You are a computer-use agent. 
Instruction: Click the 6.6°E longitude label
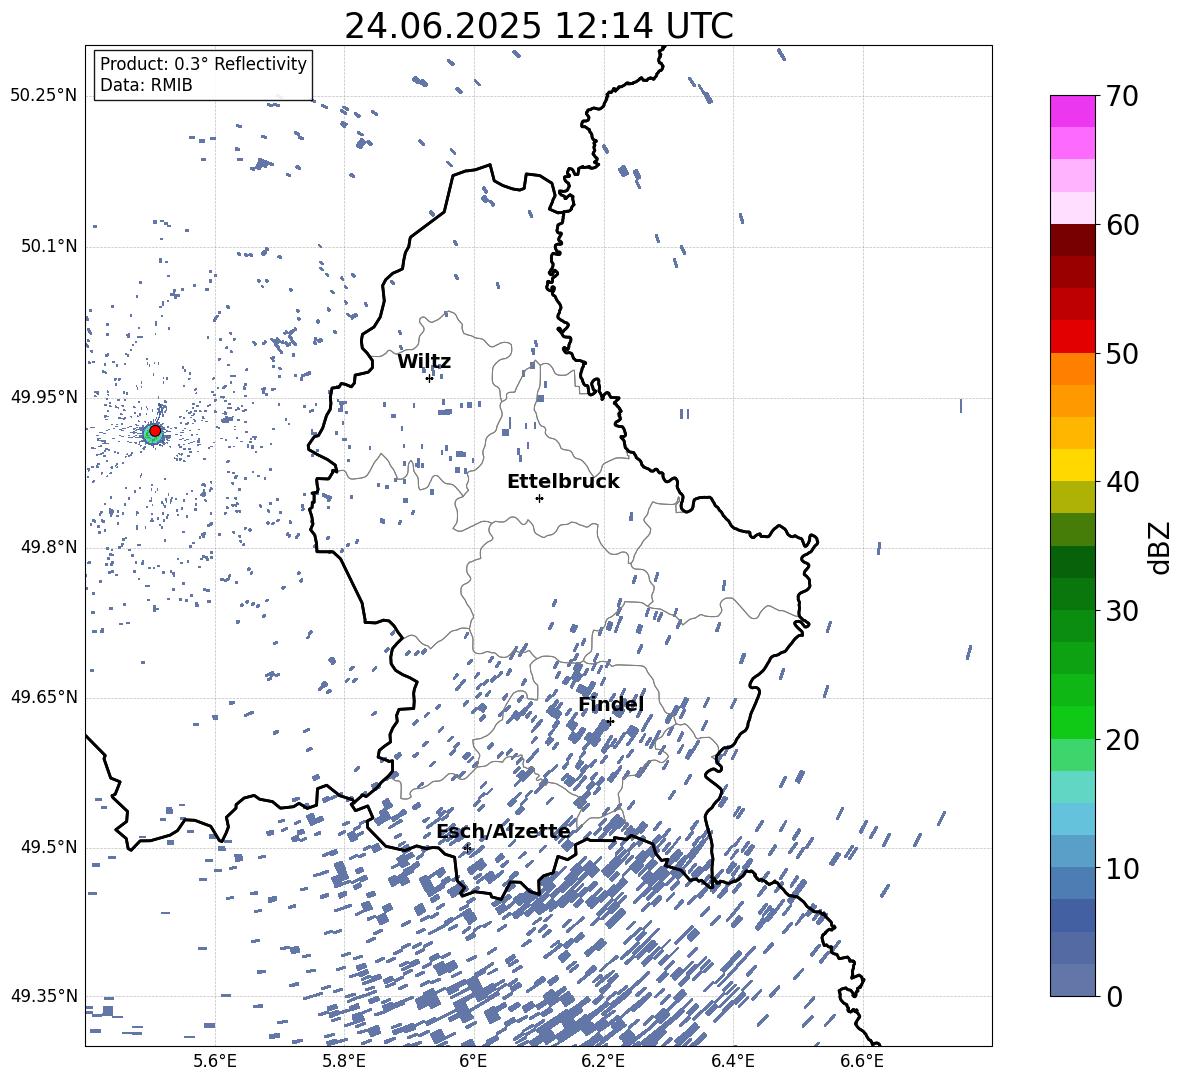coord(862,1061)
